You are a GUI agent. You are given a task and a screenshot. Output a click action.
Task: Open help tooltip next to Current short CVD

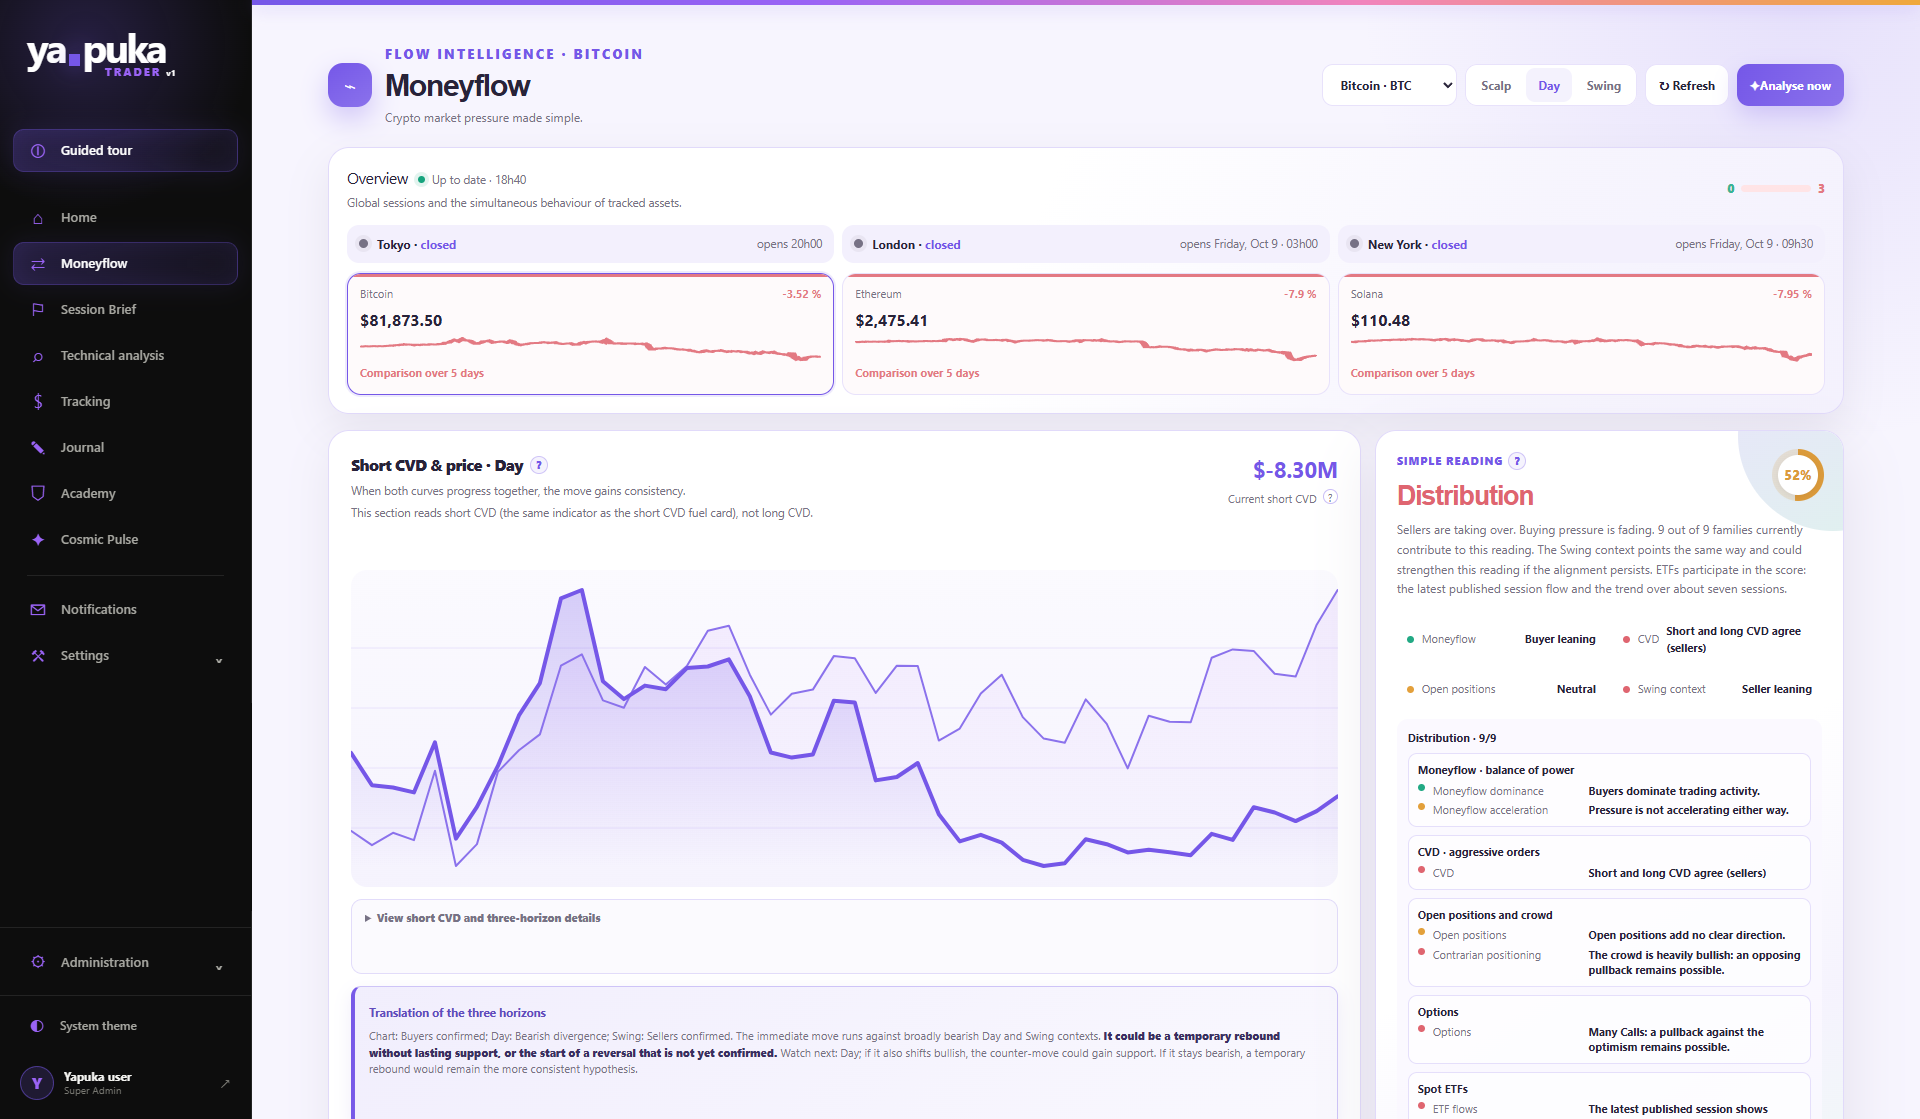pos(1330,497)
